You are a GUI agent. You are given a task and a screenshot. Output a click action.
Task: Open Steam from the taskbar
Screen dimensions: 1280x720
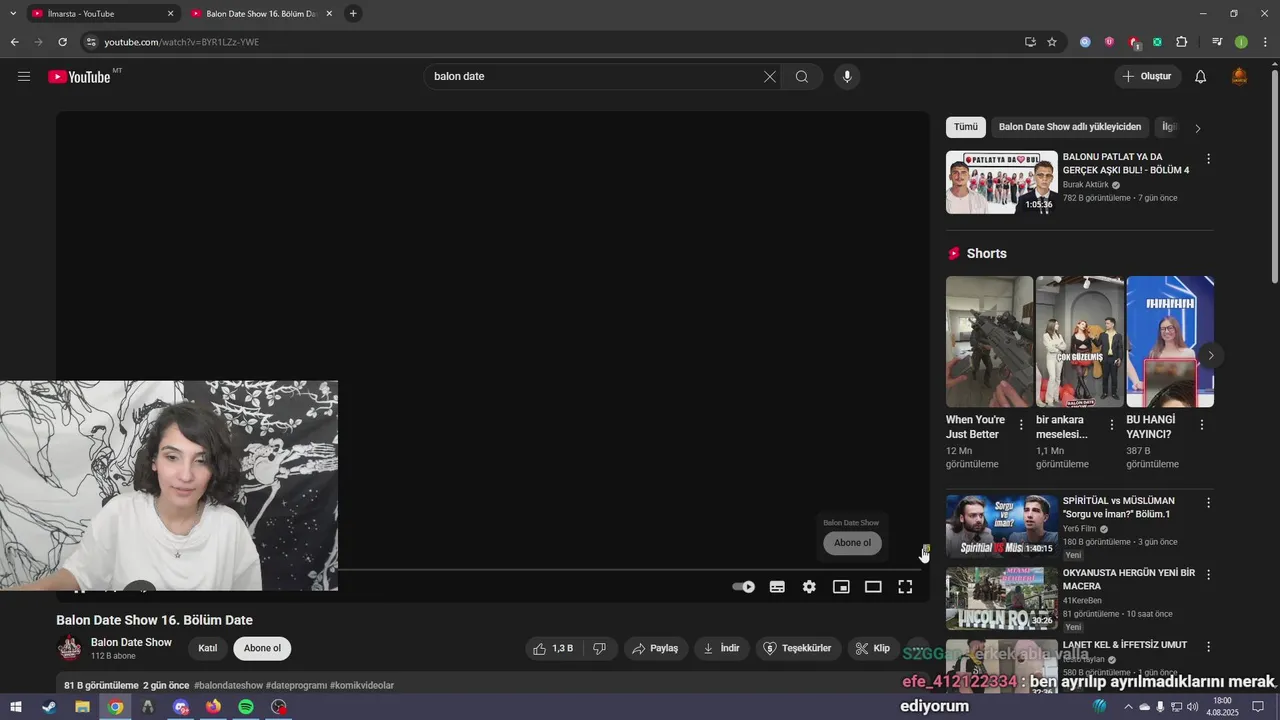(49, 707)
